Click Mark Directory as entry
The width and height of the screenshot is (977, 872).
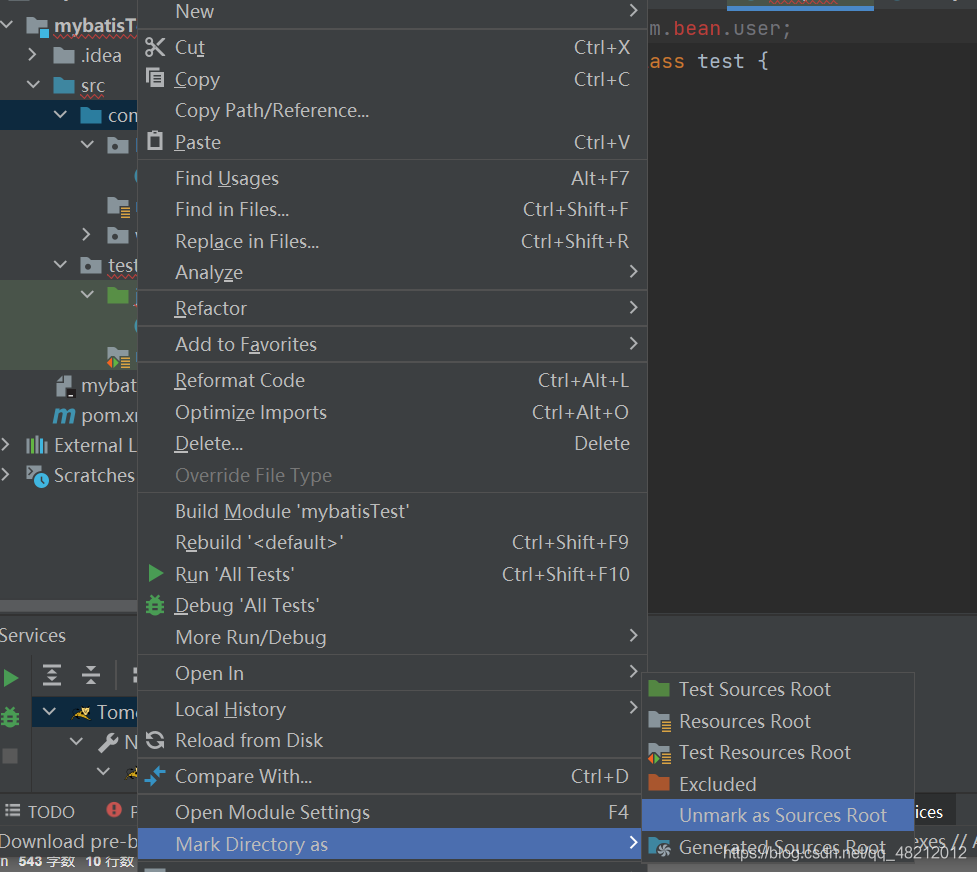[x=392, y=844]
